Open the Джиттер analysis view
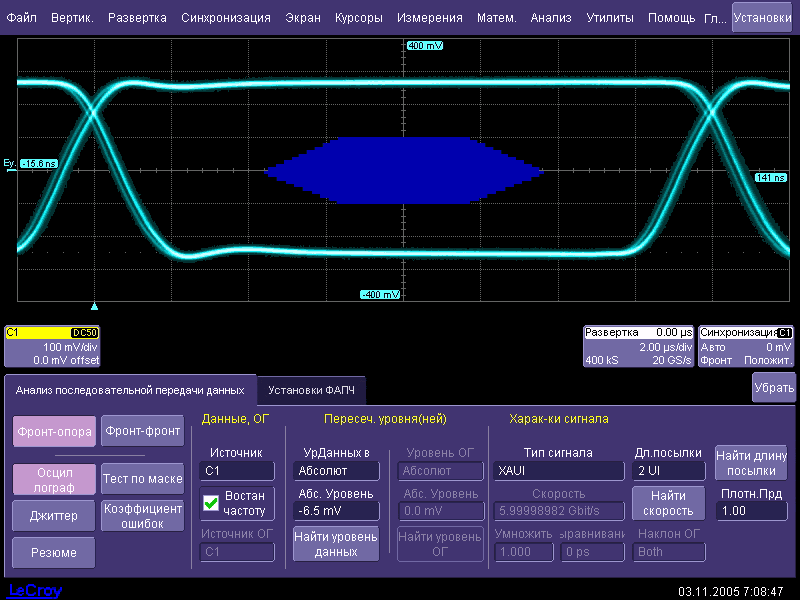 [x=55, y=515]
